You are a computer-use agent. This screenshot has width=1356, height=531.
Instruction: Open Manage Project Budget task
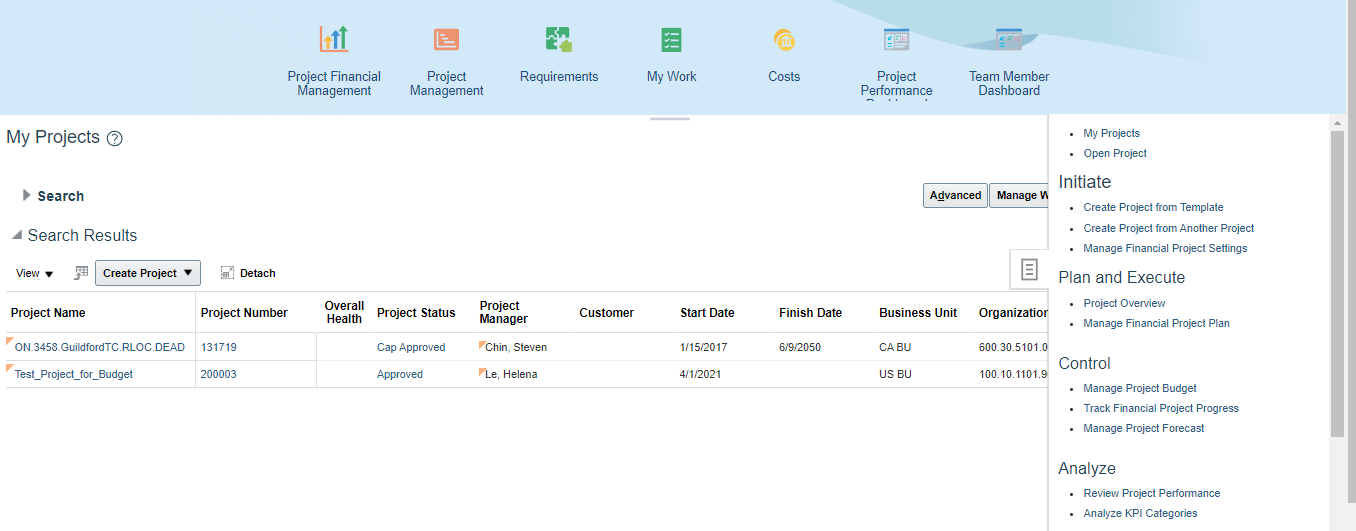pos(1140,388)
